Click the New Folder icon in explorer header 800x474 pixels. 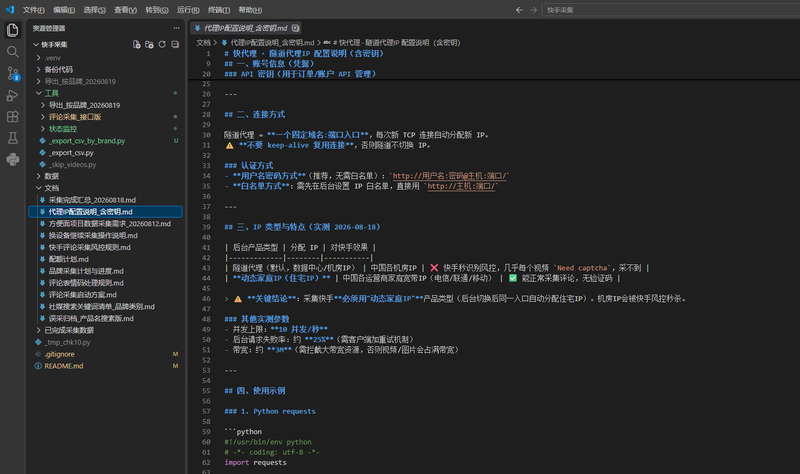(x=149, y=44)
